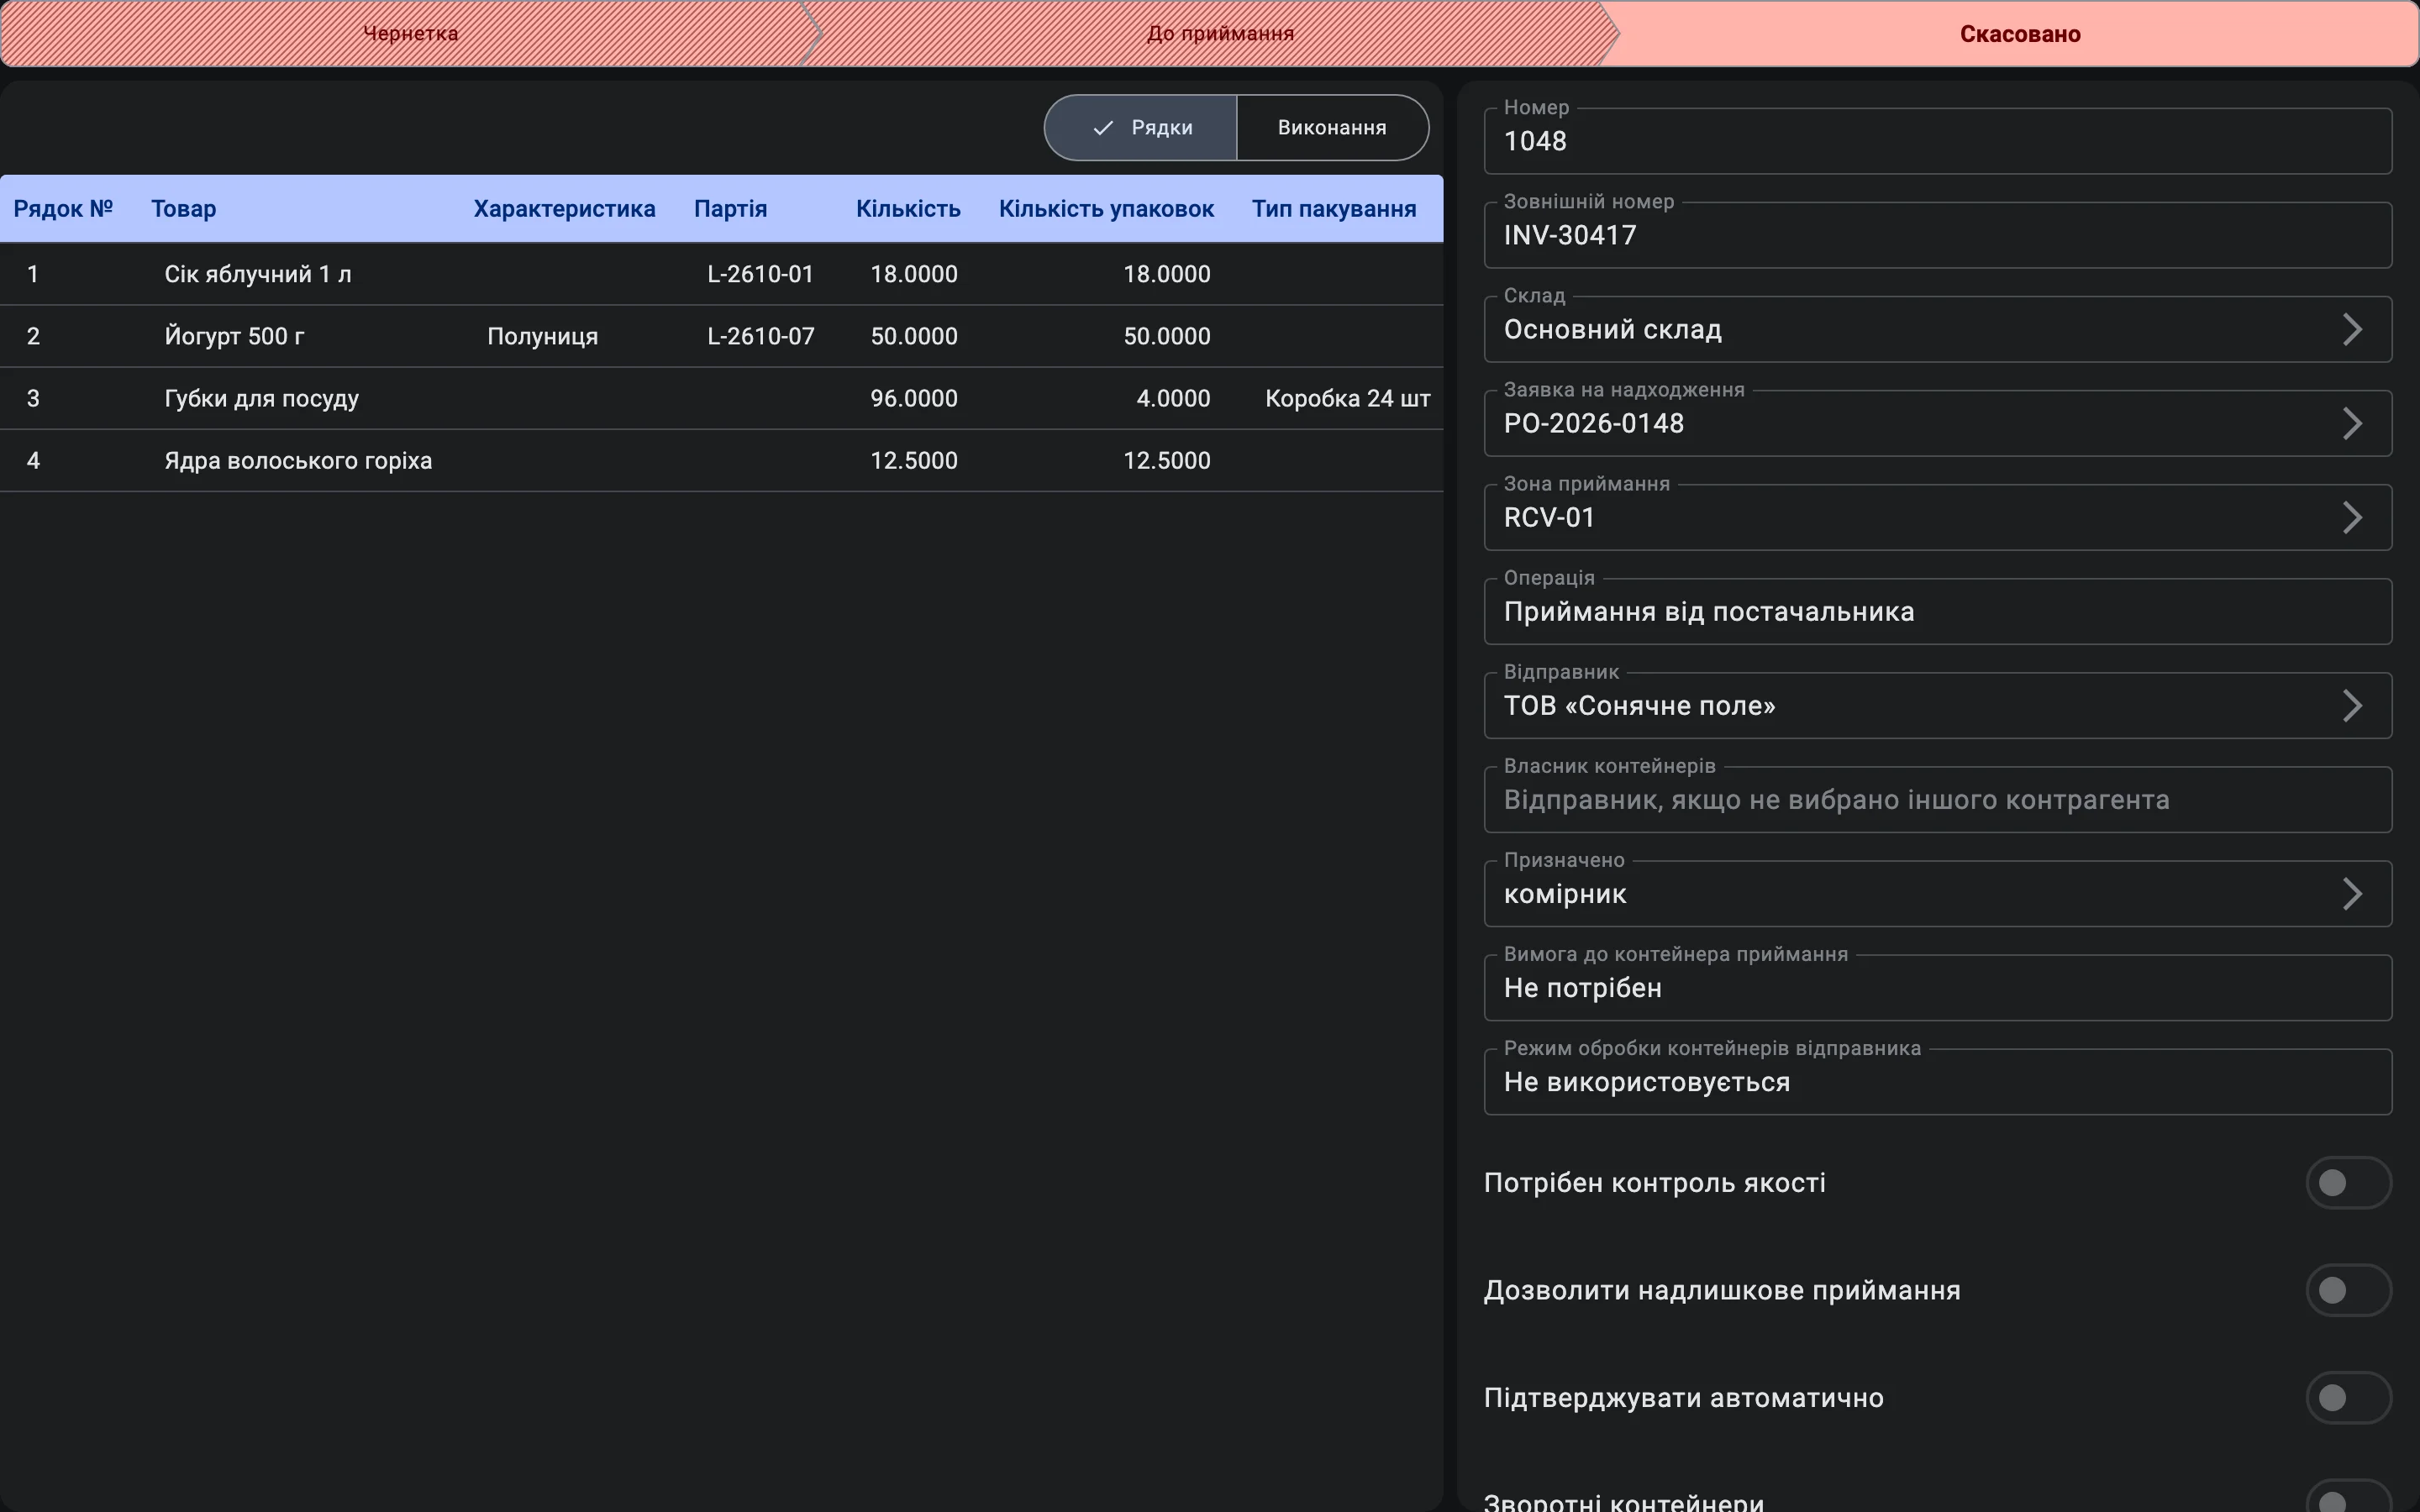
Task: Switch to the Рядки tab
Action: click(1141, 127)
